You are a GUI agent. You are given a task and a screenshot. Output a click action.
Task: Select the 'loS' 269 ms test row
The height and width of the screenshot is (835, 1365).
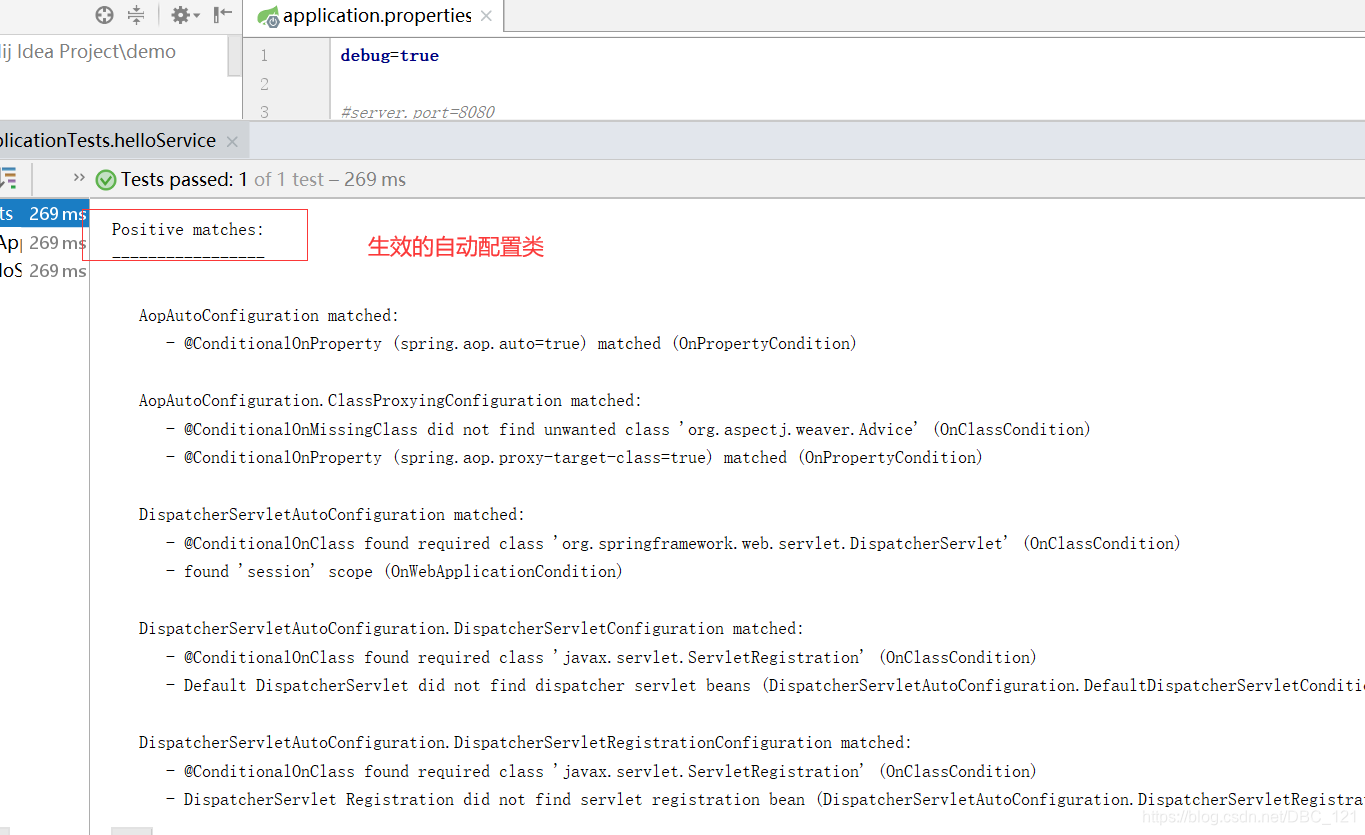tap(44, 271)
